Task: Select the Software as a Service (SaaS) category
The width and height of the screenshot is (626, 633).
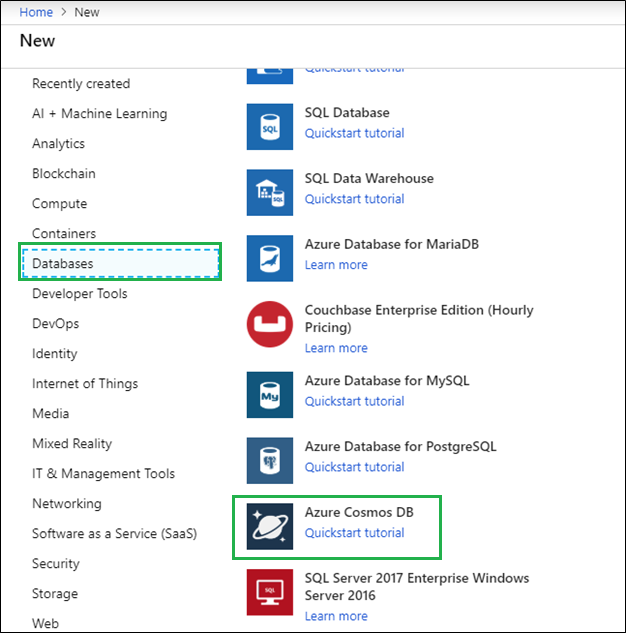Action: click(114, 534)
